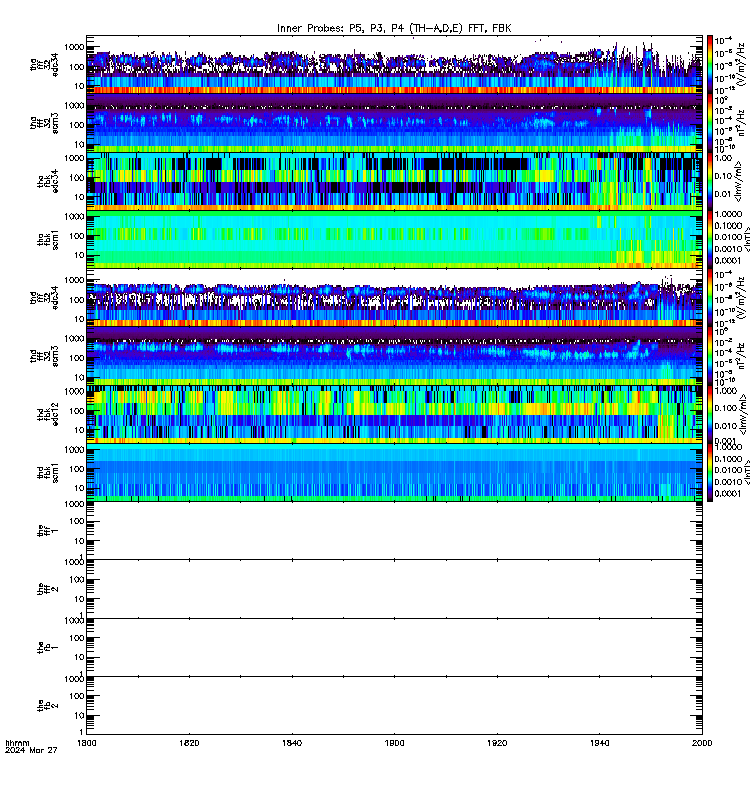Screen dimensions: 750x800
Task: Click the 'the fb 2' panel label
Action: [x=48, y=706]
